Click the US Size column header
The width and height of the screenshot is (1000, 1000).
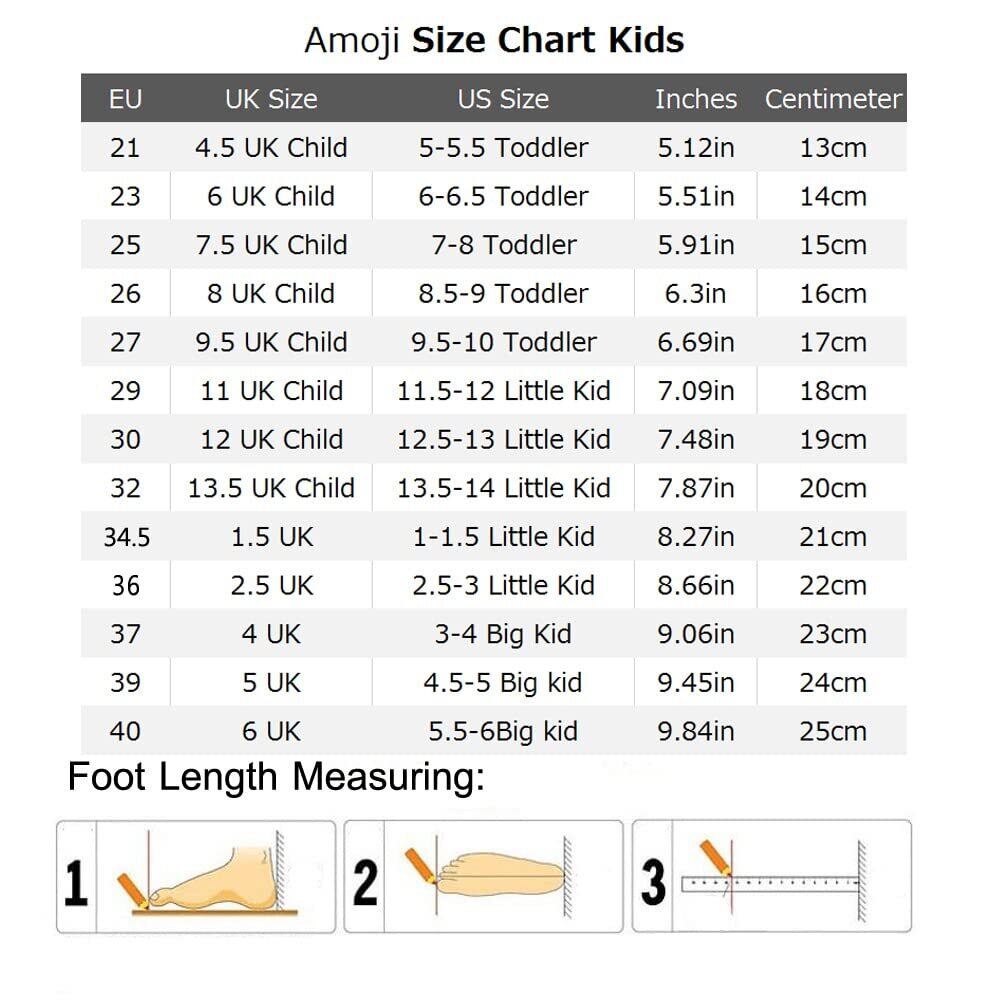tap(503, 99)
